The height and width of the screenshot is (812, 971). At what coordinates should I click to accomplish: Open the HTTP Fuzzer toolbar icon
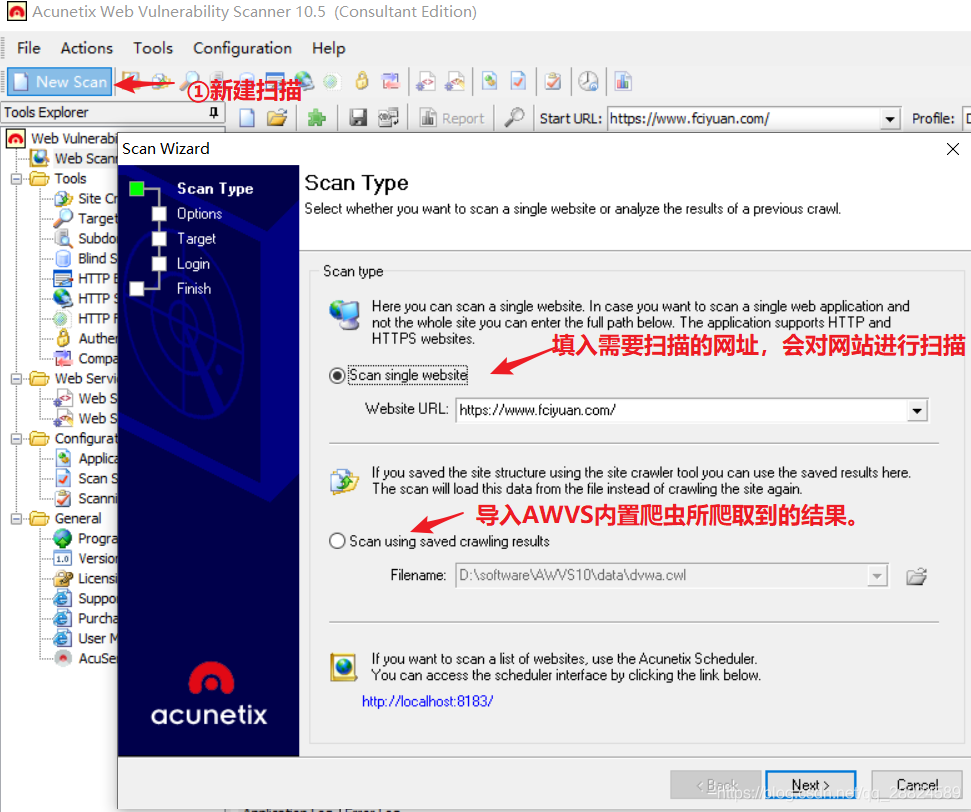click(331, 82)
